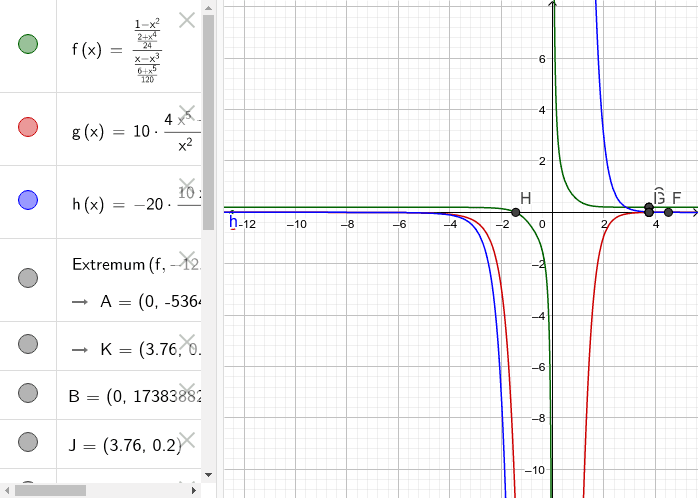Toggle visibility of function f(x) green circle
700x500 pixels.
[x=28, y=44]
